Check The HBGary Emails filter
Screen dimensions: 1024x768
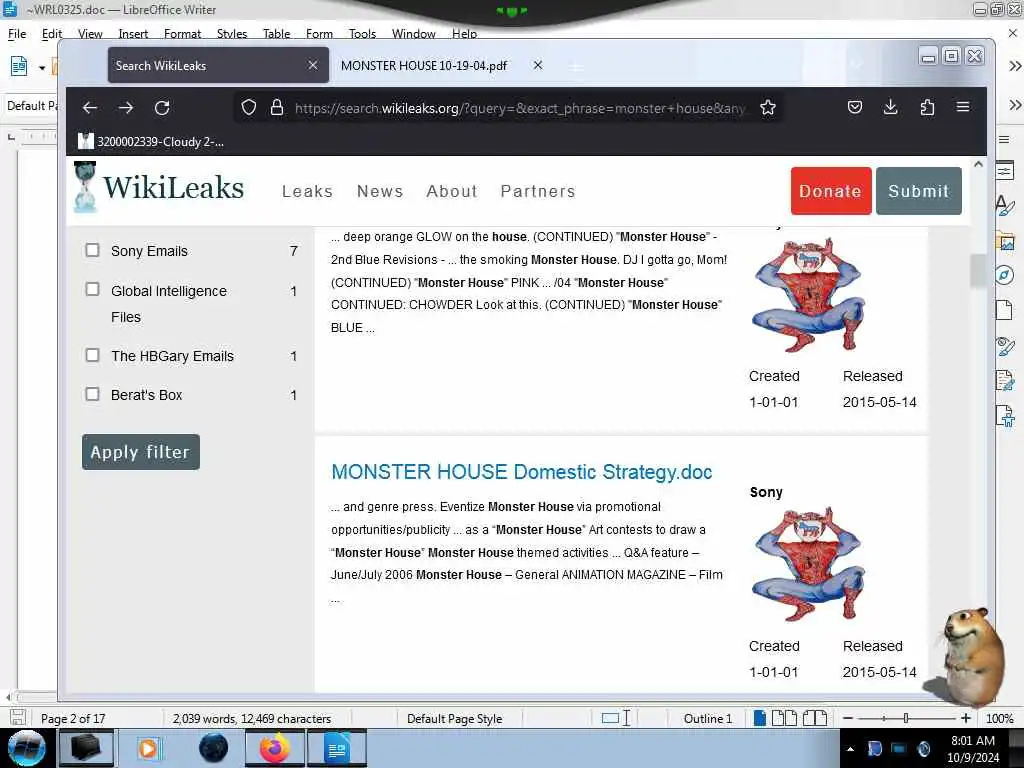93,355
